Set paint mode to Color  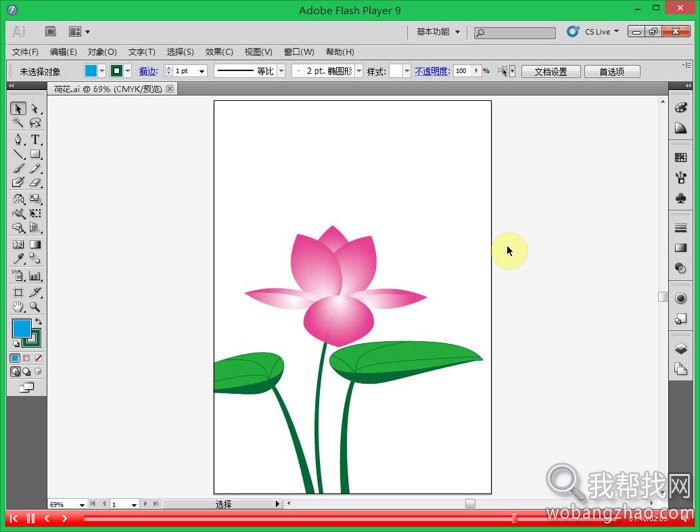pos(15,358)
